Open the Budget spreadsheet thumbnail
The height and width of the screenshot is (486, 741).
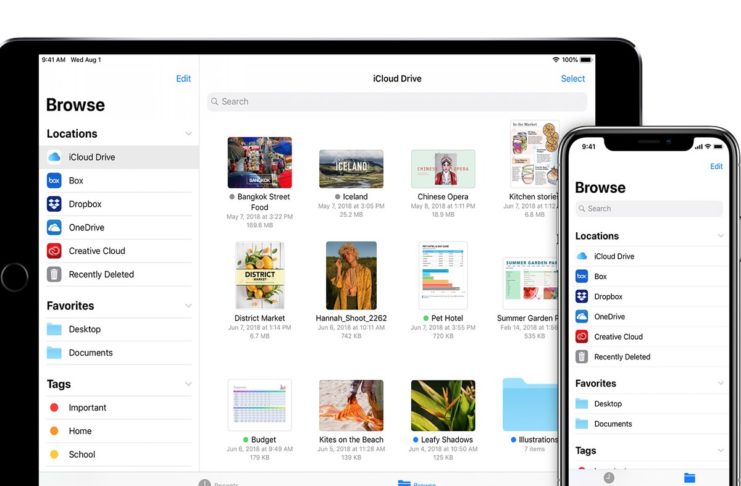click(259, 405)
